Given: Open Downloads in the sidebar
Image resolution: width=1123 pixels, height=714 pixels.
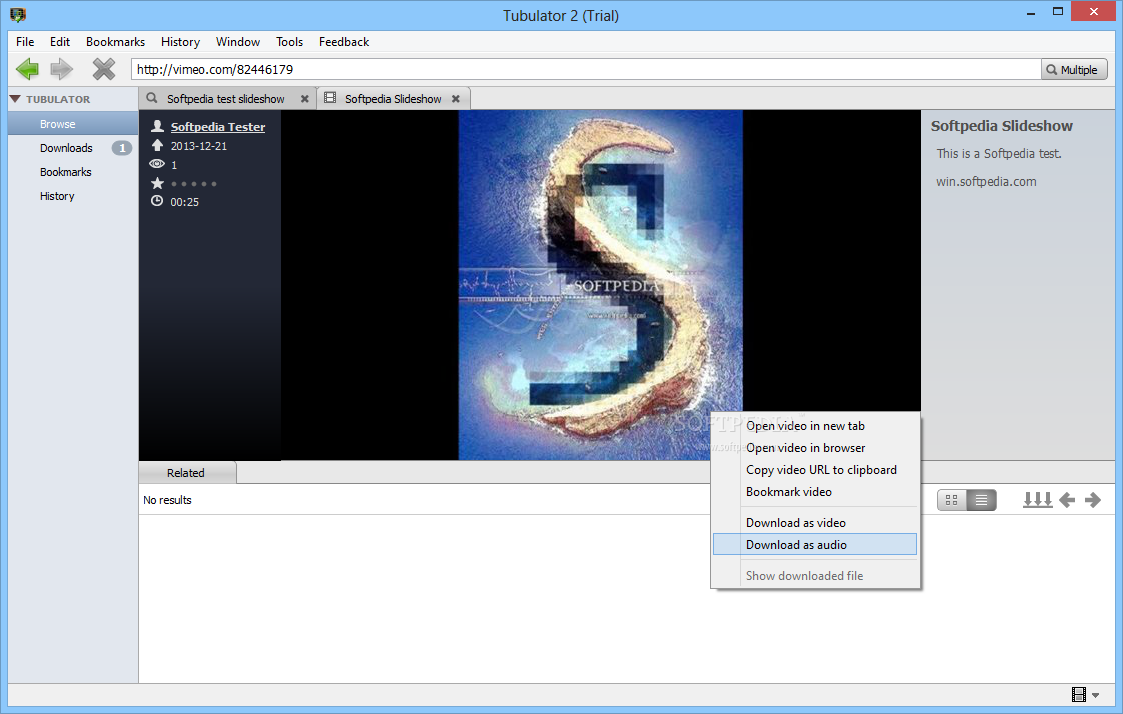Looking at the screenshot, I should pyautogui.click(x=66, y=148).
